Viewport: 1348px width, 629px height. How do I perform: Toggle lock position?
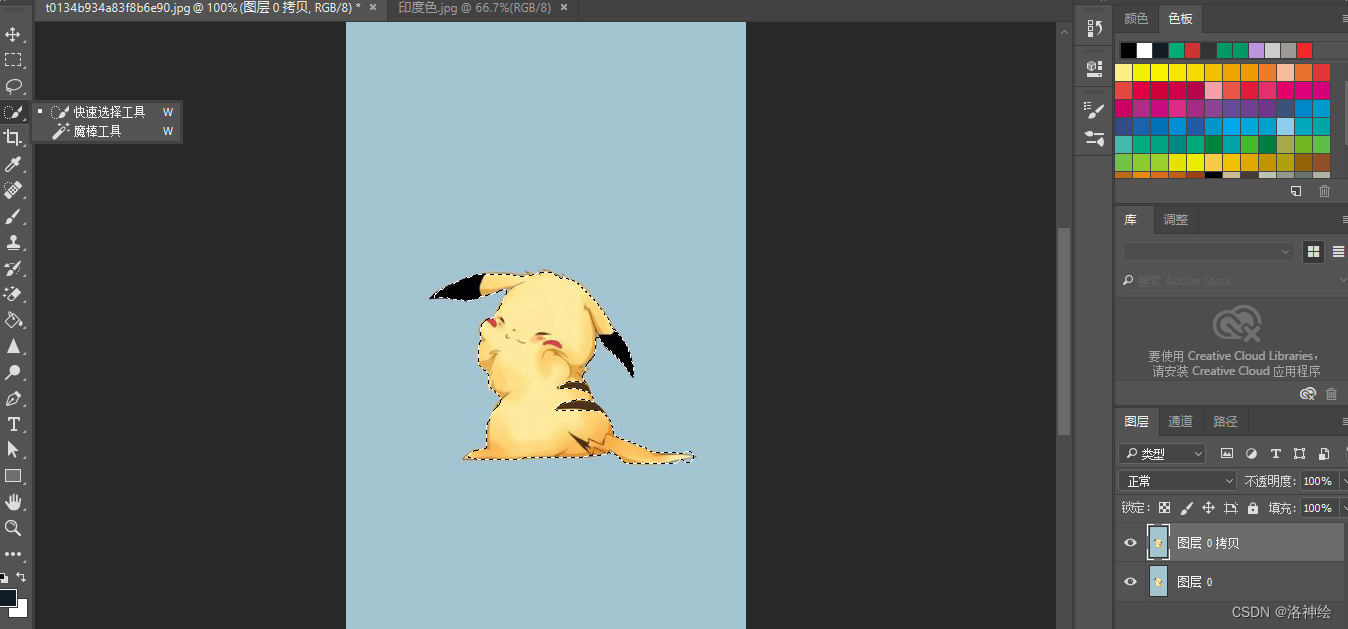[x=1208, y=508]
